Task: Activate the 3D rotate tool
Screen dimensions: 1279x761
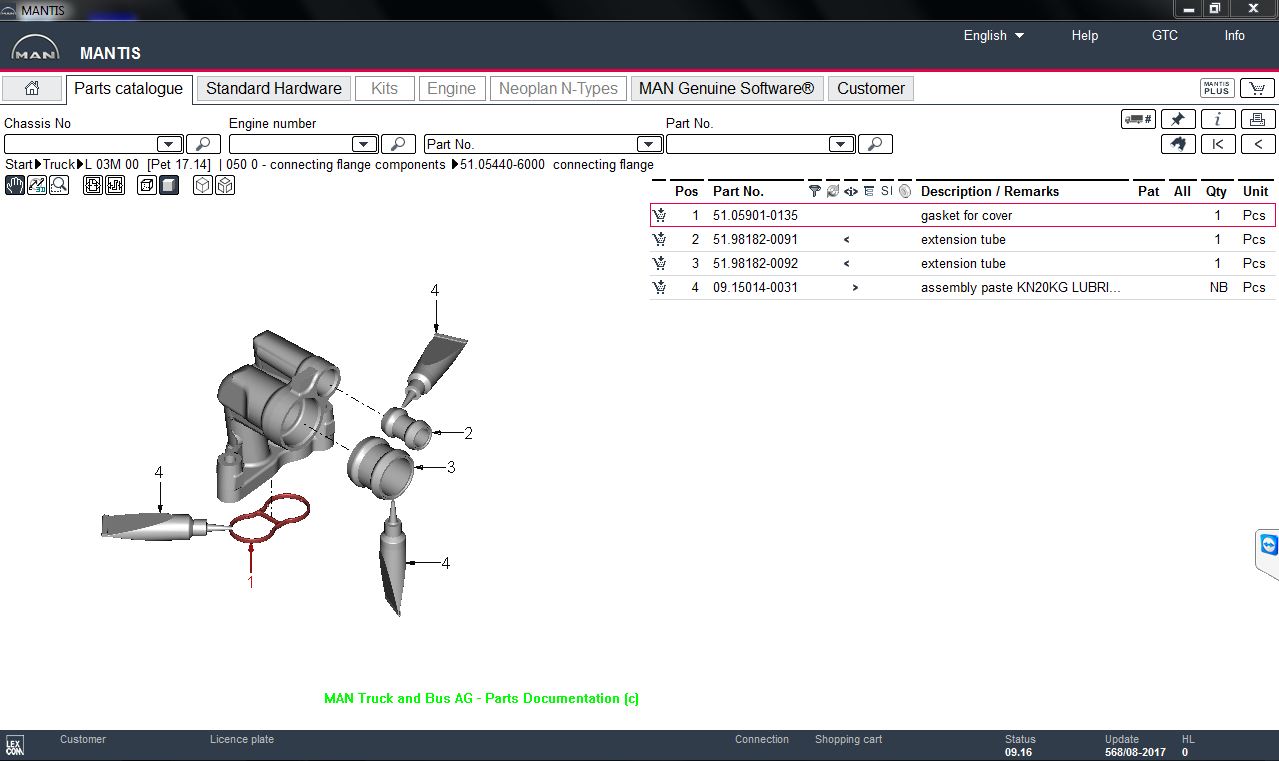Action: pos(37,185)
